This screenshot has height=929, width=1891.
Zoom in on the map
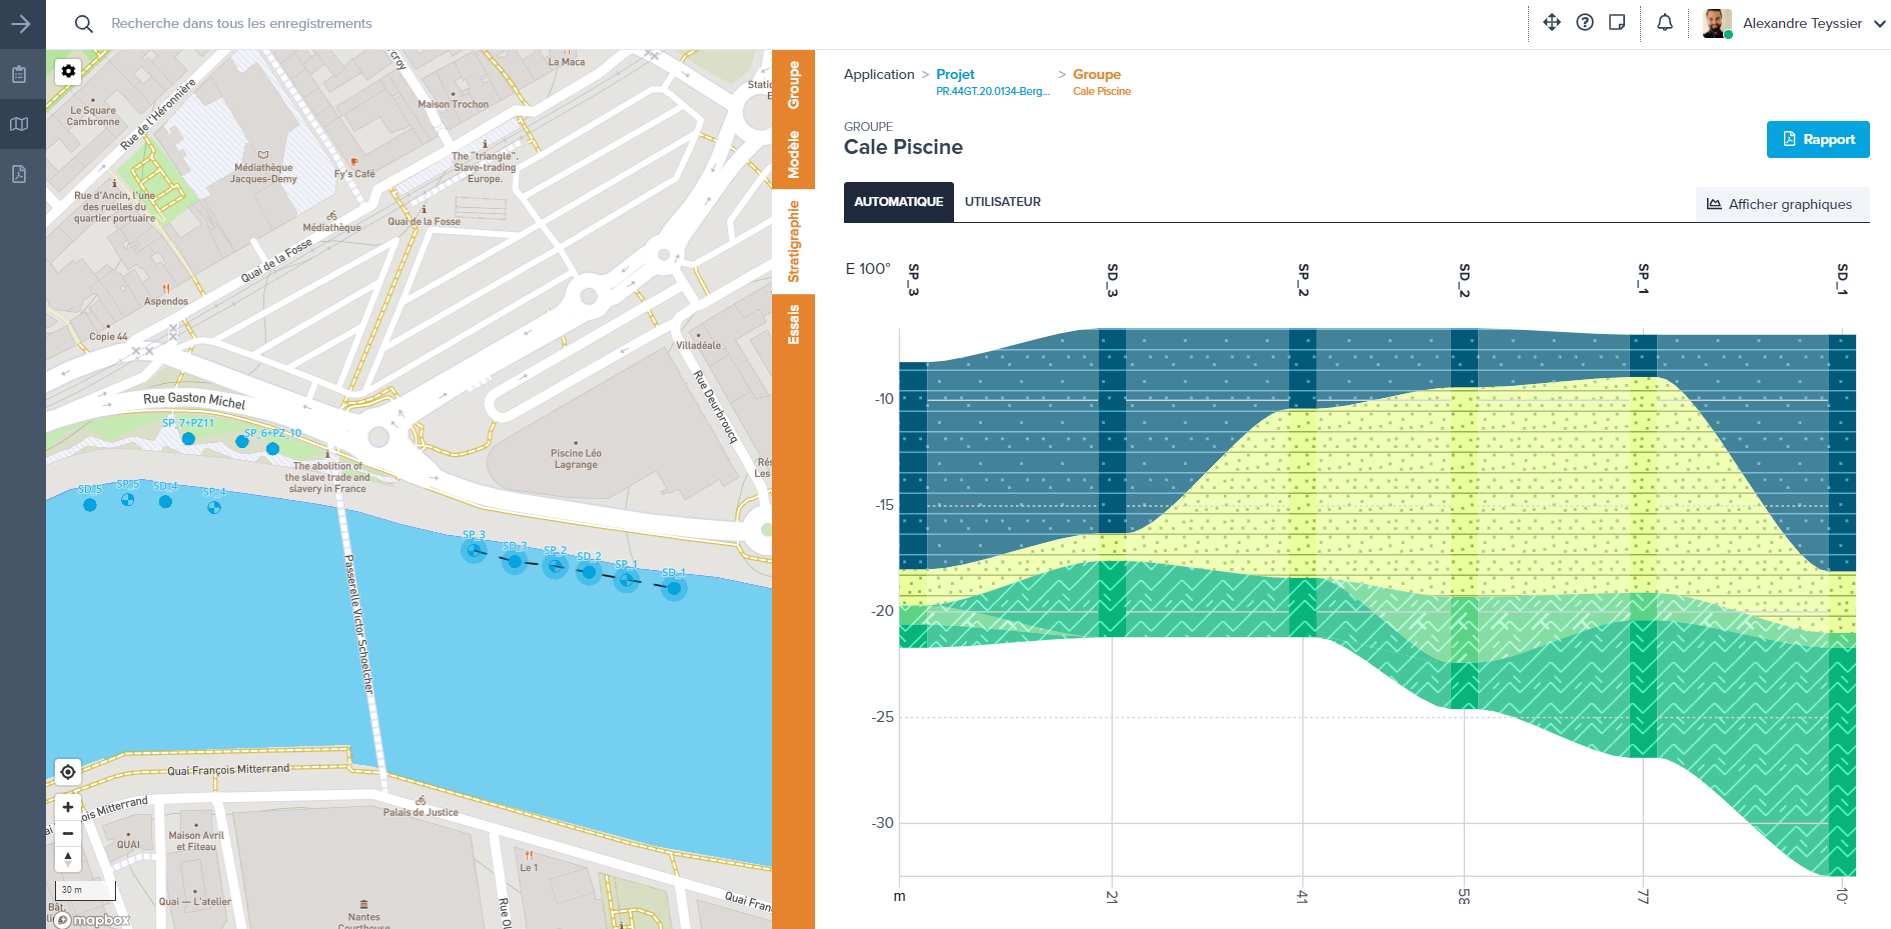tap(68, 807)
